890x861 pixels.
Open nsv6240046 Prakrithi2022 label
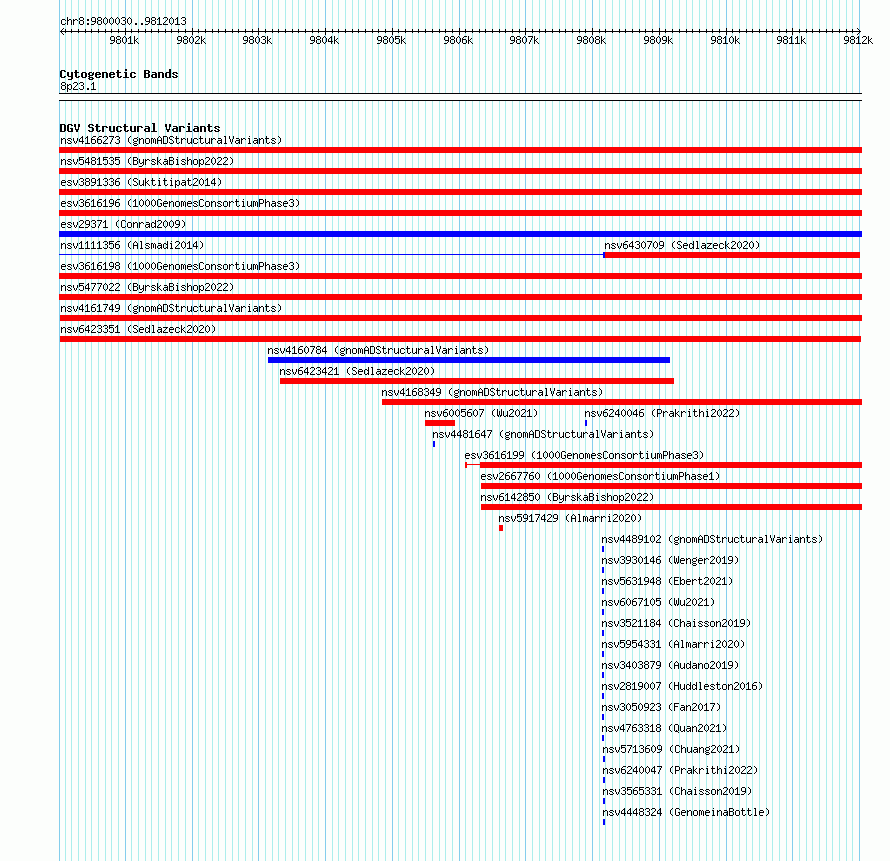coord(662,413)
